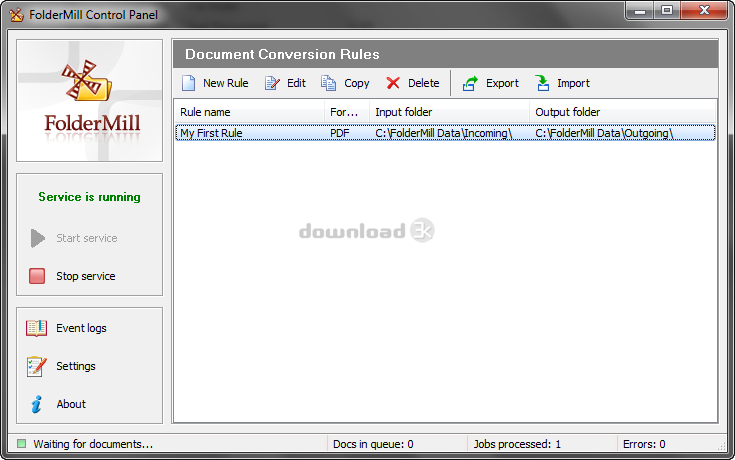Click the disabled Start service label
Screen dimensions: 735x460
click(87, 238)
